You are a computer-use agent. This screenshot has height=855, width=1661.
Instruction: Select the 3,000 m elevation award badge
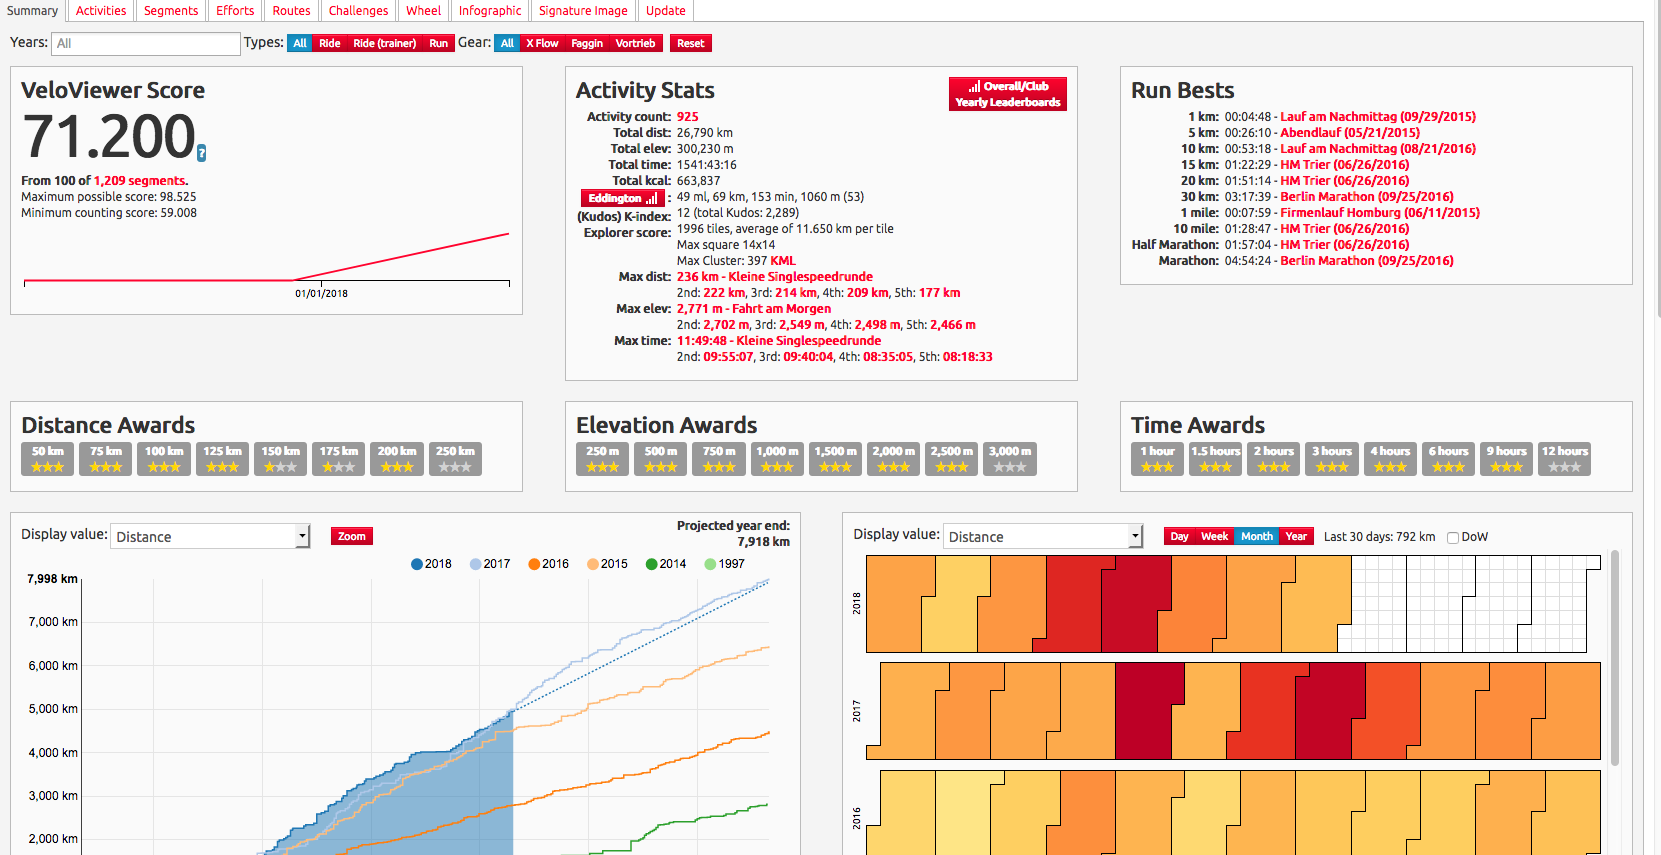1010,459
